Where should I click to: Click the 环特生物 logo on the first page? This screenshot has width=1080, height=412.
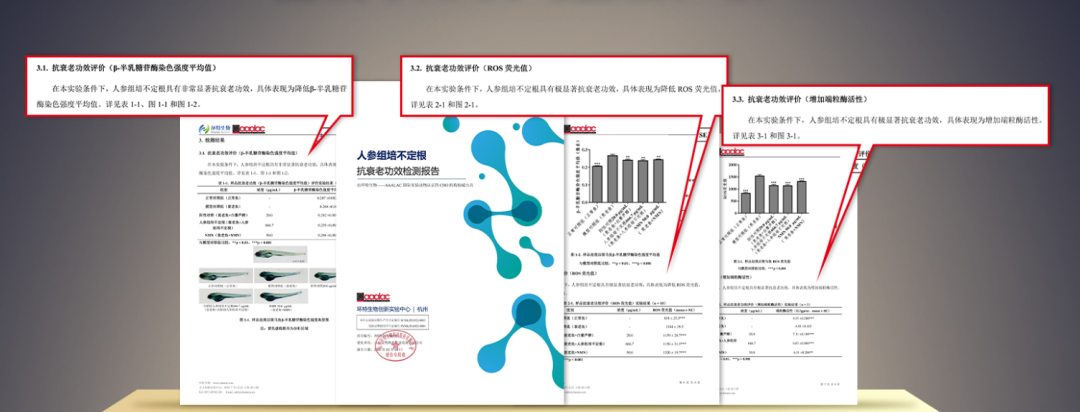point(214,129)
